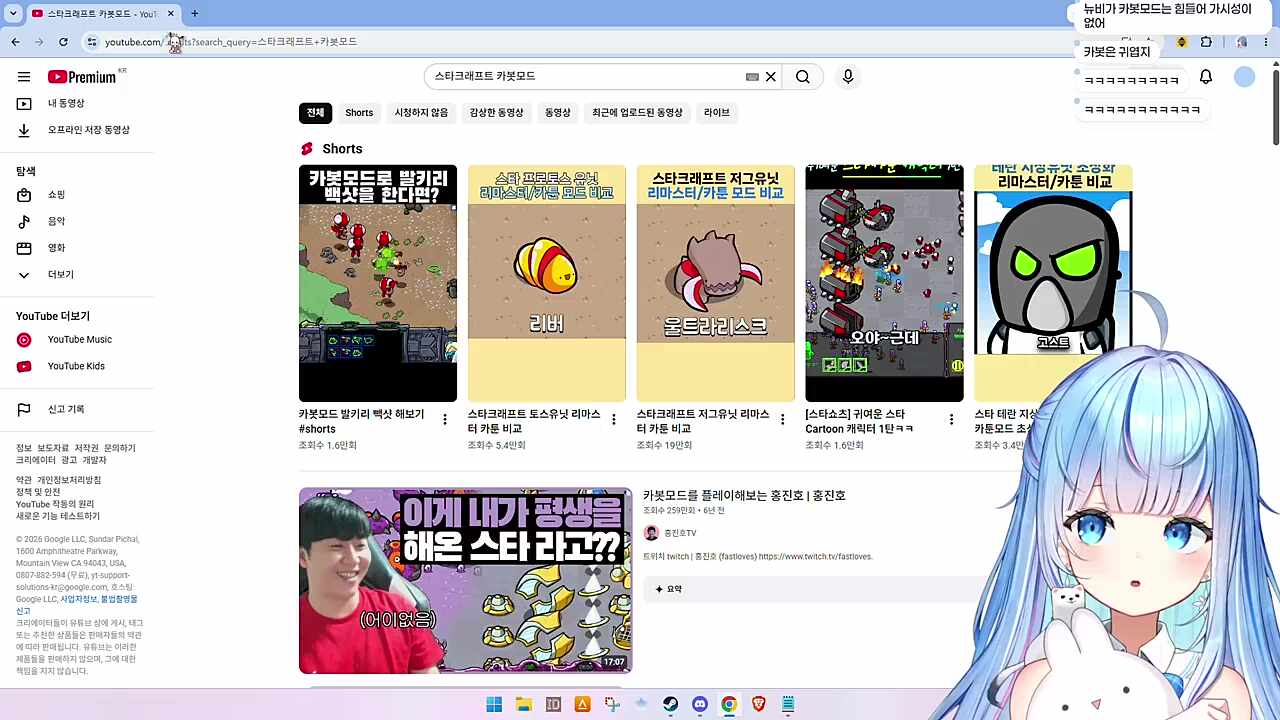Click the page vertical scrollbar thumb
The image size is (1280, 720).
pos(1275,107)
